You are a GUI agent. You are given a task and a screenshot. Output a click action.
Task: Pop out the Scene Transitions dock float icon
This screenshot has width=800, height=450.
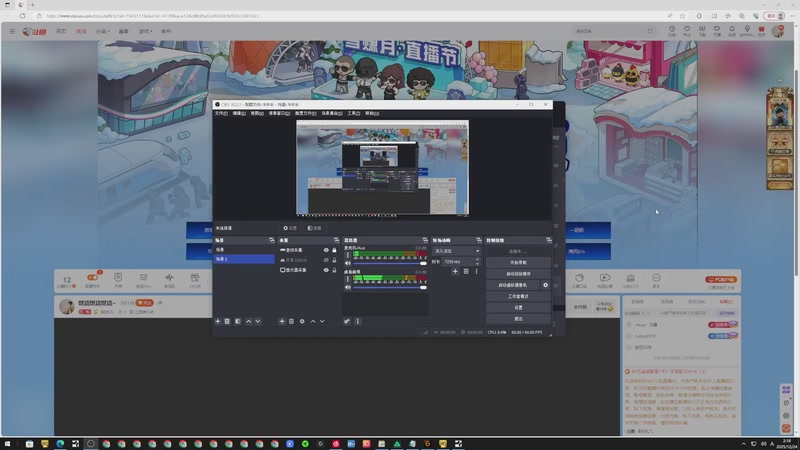pyautogui.click(x=479, y=240)
